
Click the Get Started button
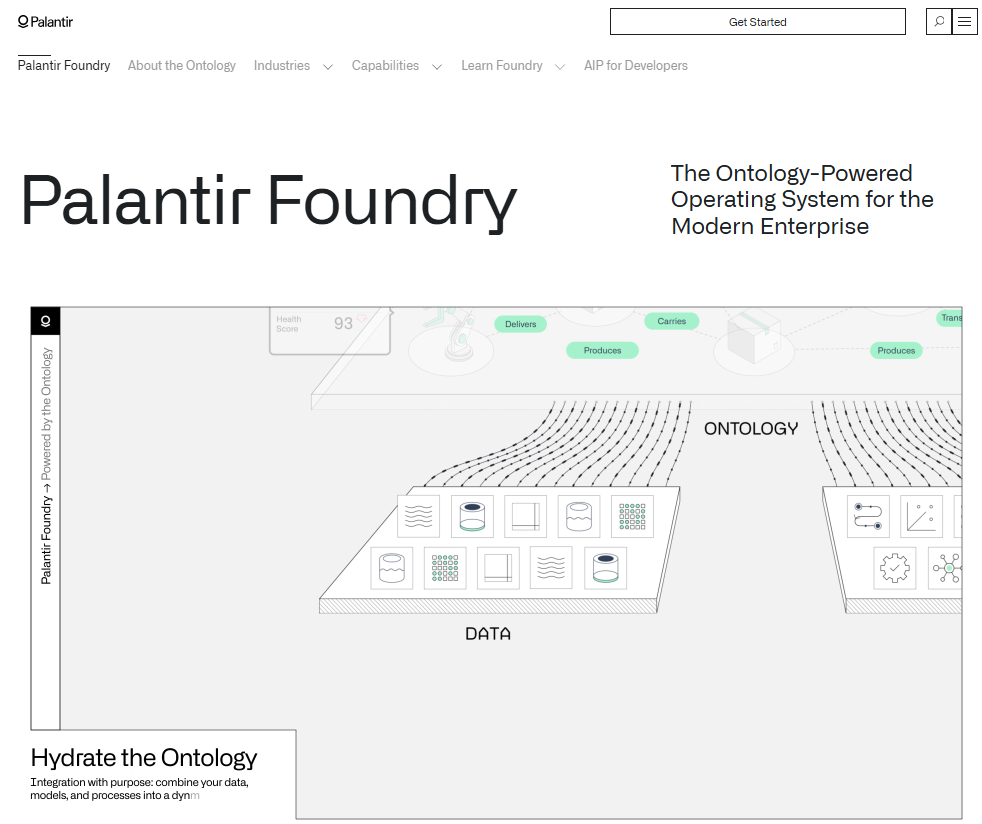point(757,21)
